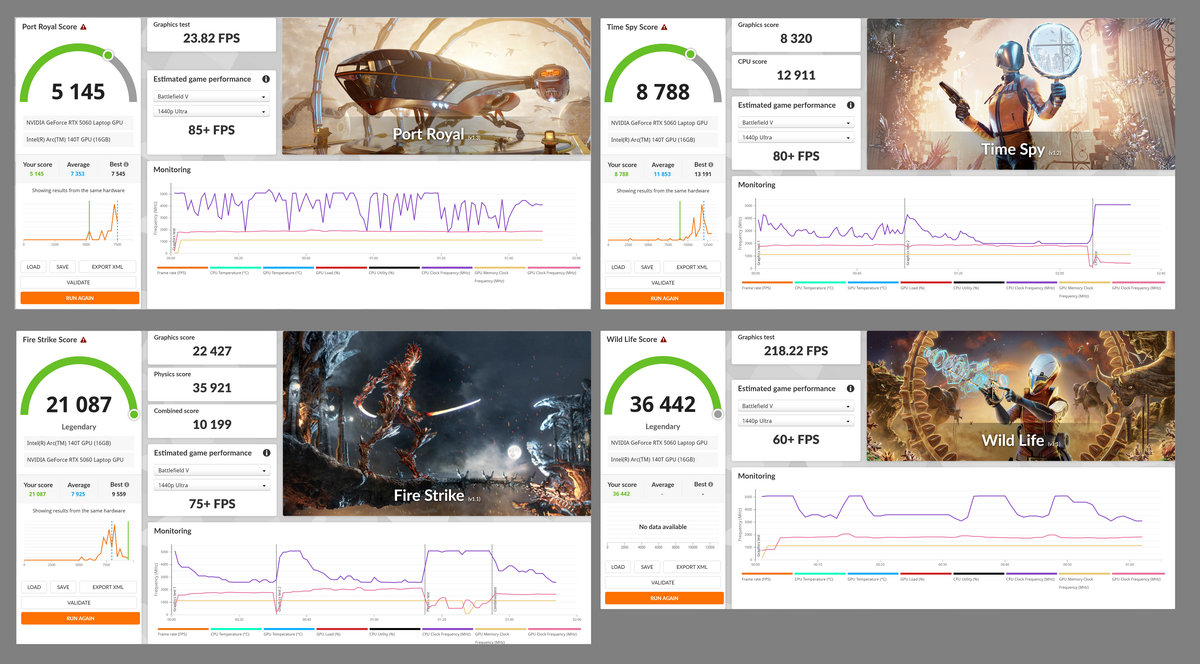
Task: Toggle GPU Clock Frequency legend in Wild Life chart
Action: (1138, 578)
